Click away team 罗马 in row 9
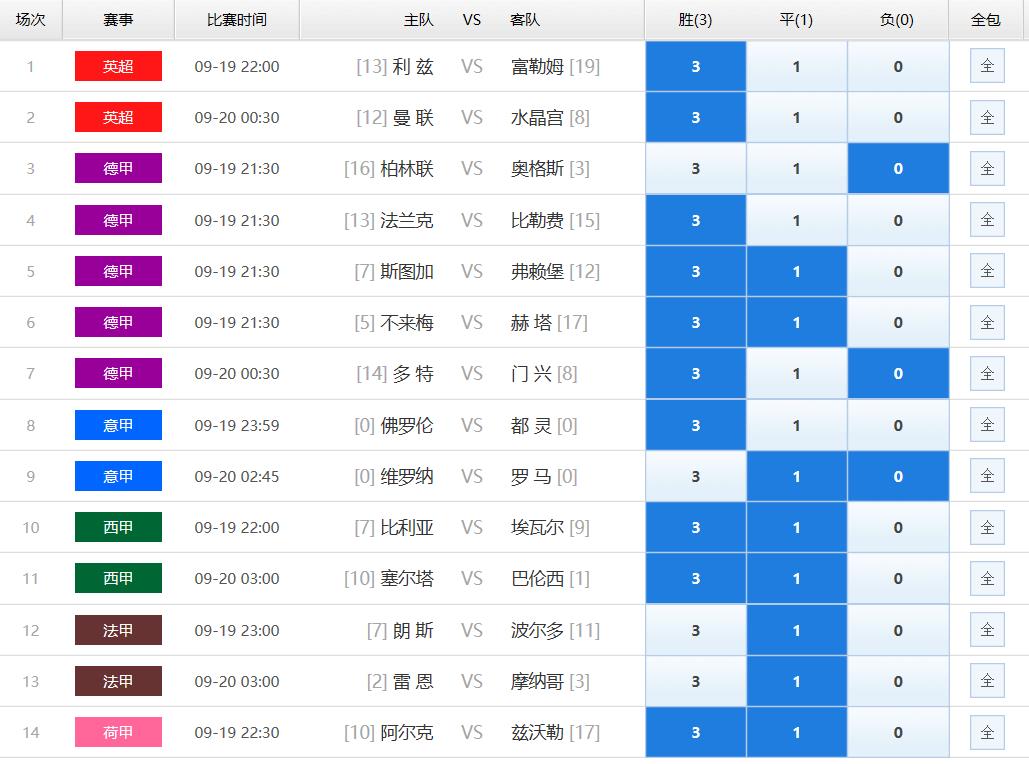Screen dimensions: 1029x764 click(532, 477)
